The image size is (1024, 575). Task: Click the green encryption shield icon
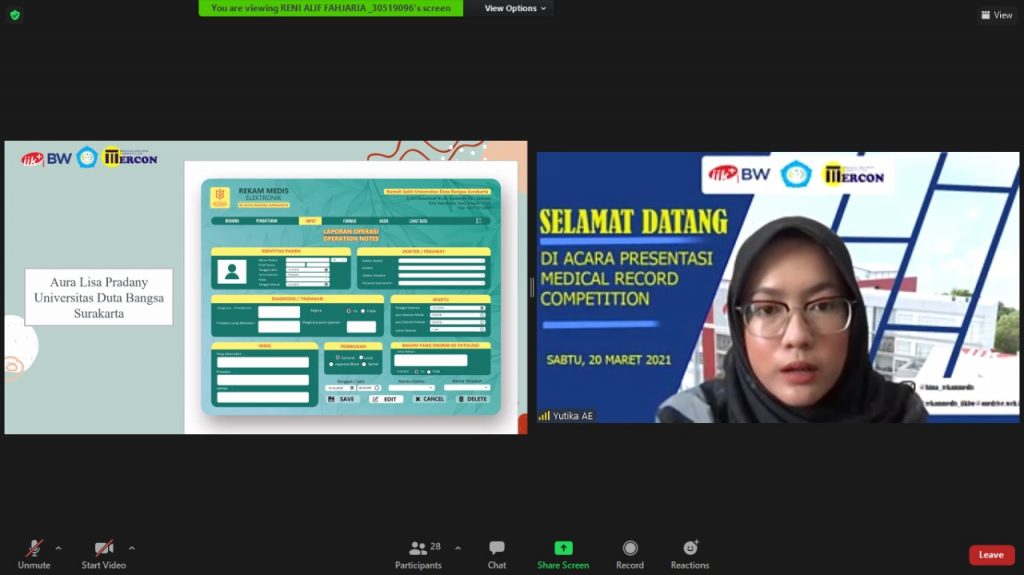click(x=14, y=14)
